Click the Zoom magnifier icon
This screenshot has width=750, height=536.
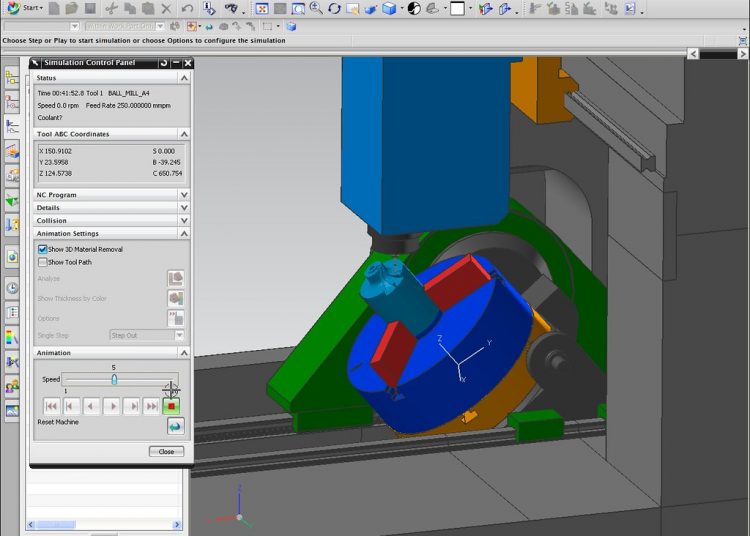(x=316, y=9)
